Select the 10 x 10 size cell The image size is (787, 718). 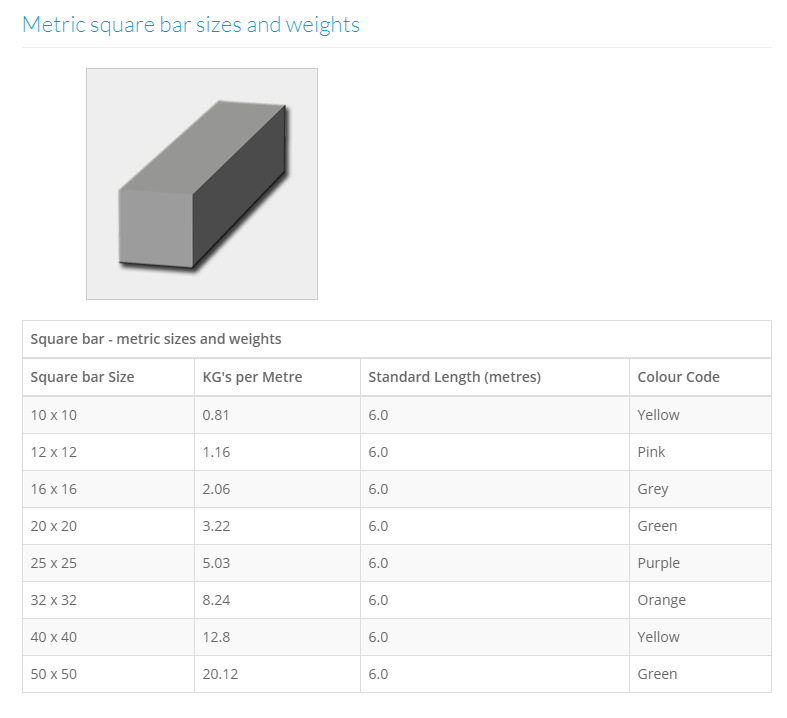[x=54, y=415]
